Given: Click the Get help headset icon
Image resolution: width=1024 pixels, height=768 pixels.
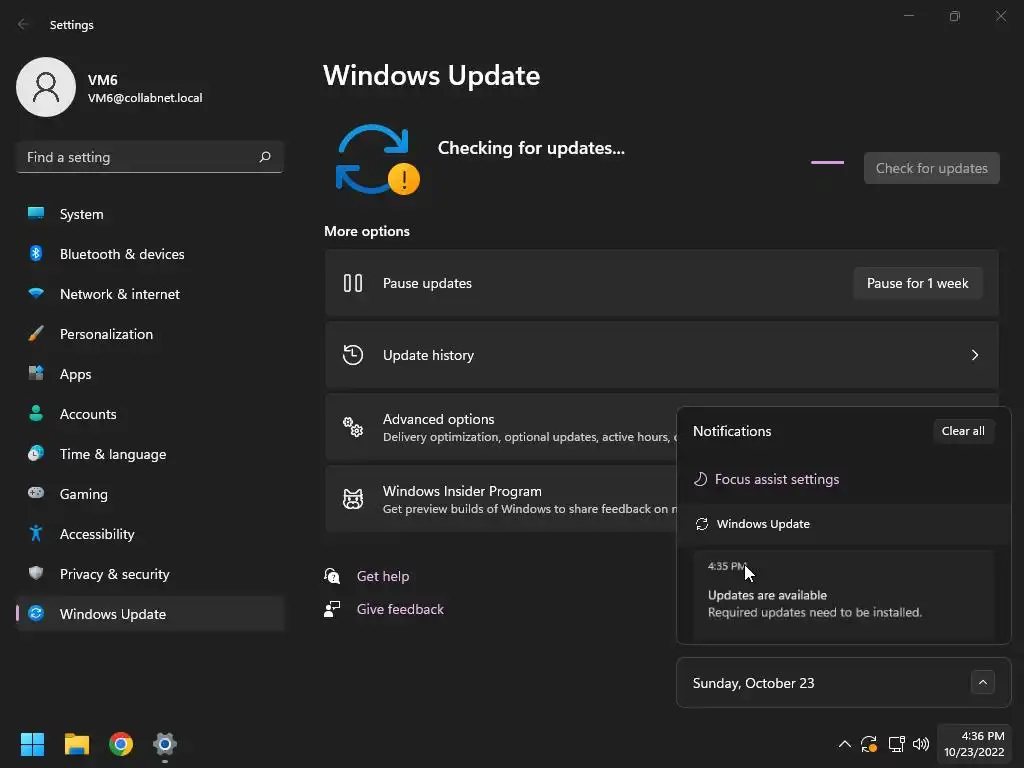Looking at the screenshot, I should (332, 575).
